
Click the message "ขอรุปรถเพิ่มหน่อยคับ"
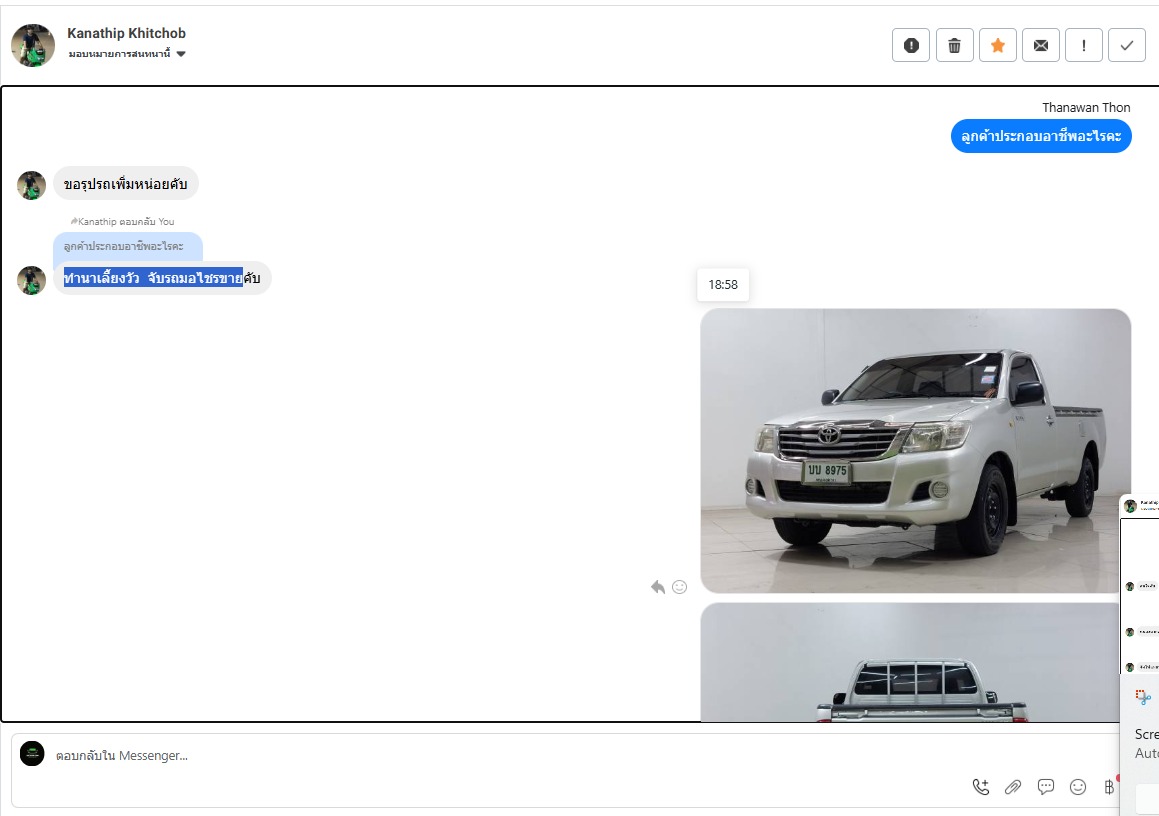click(126, 184)
